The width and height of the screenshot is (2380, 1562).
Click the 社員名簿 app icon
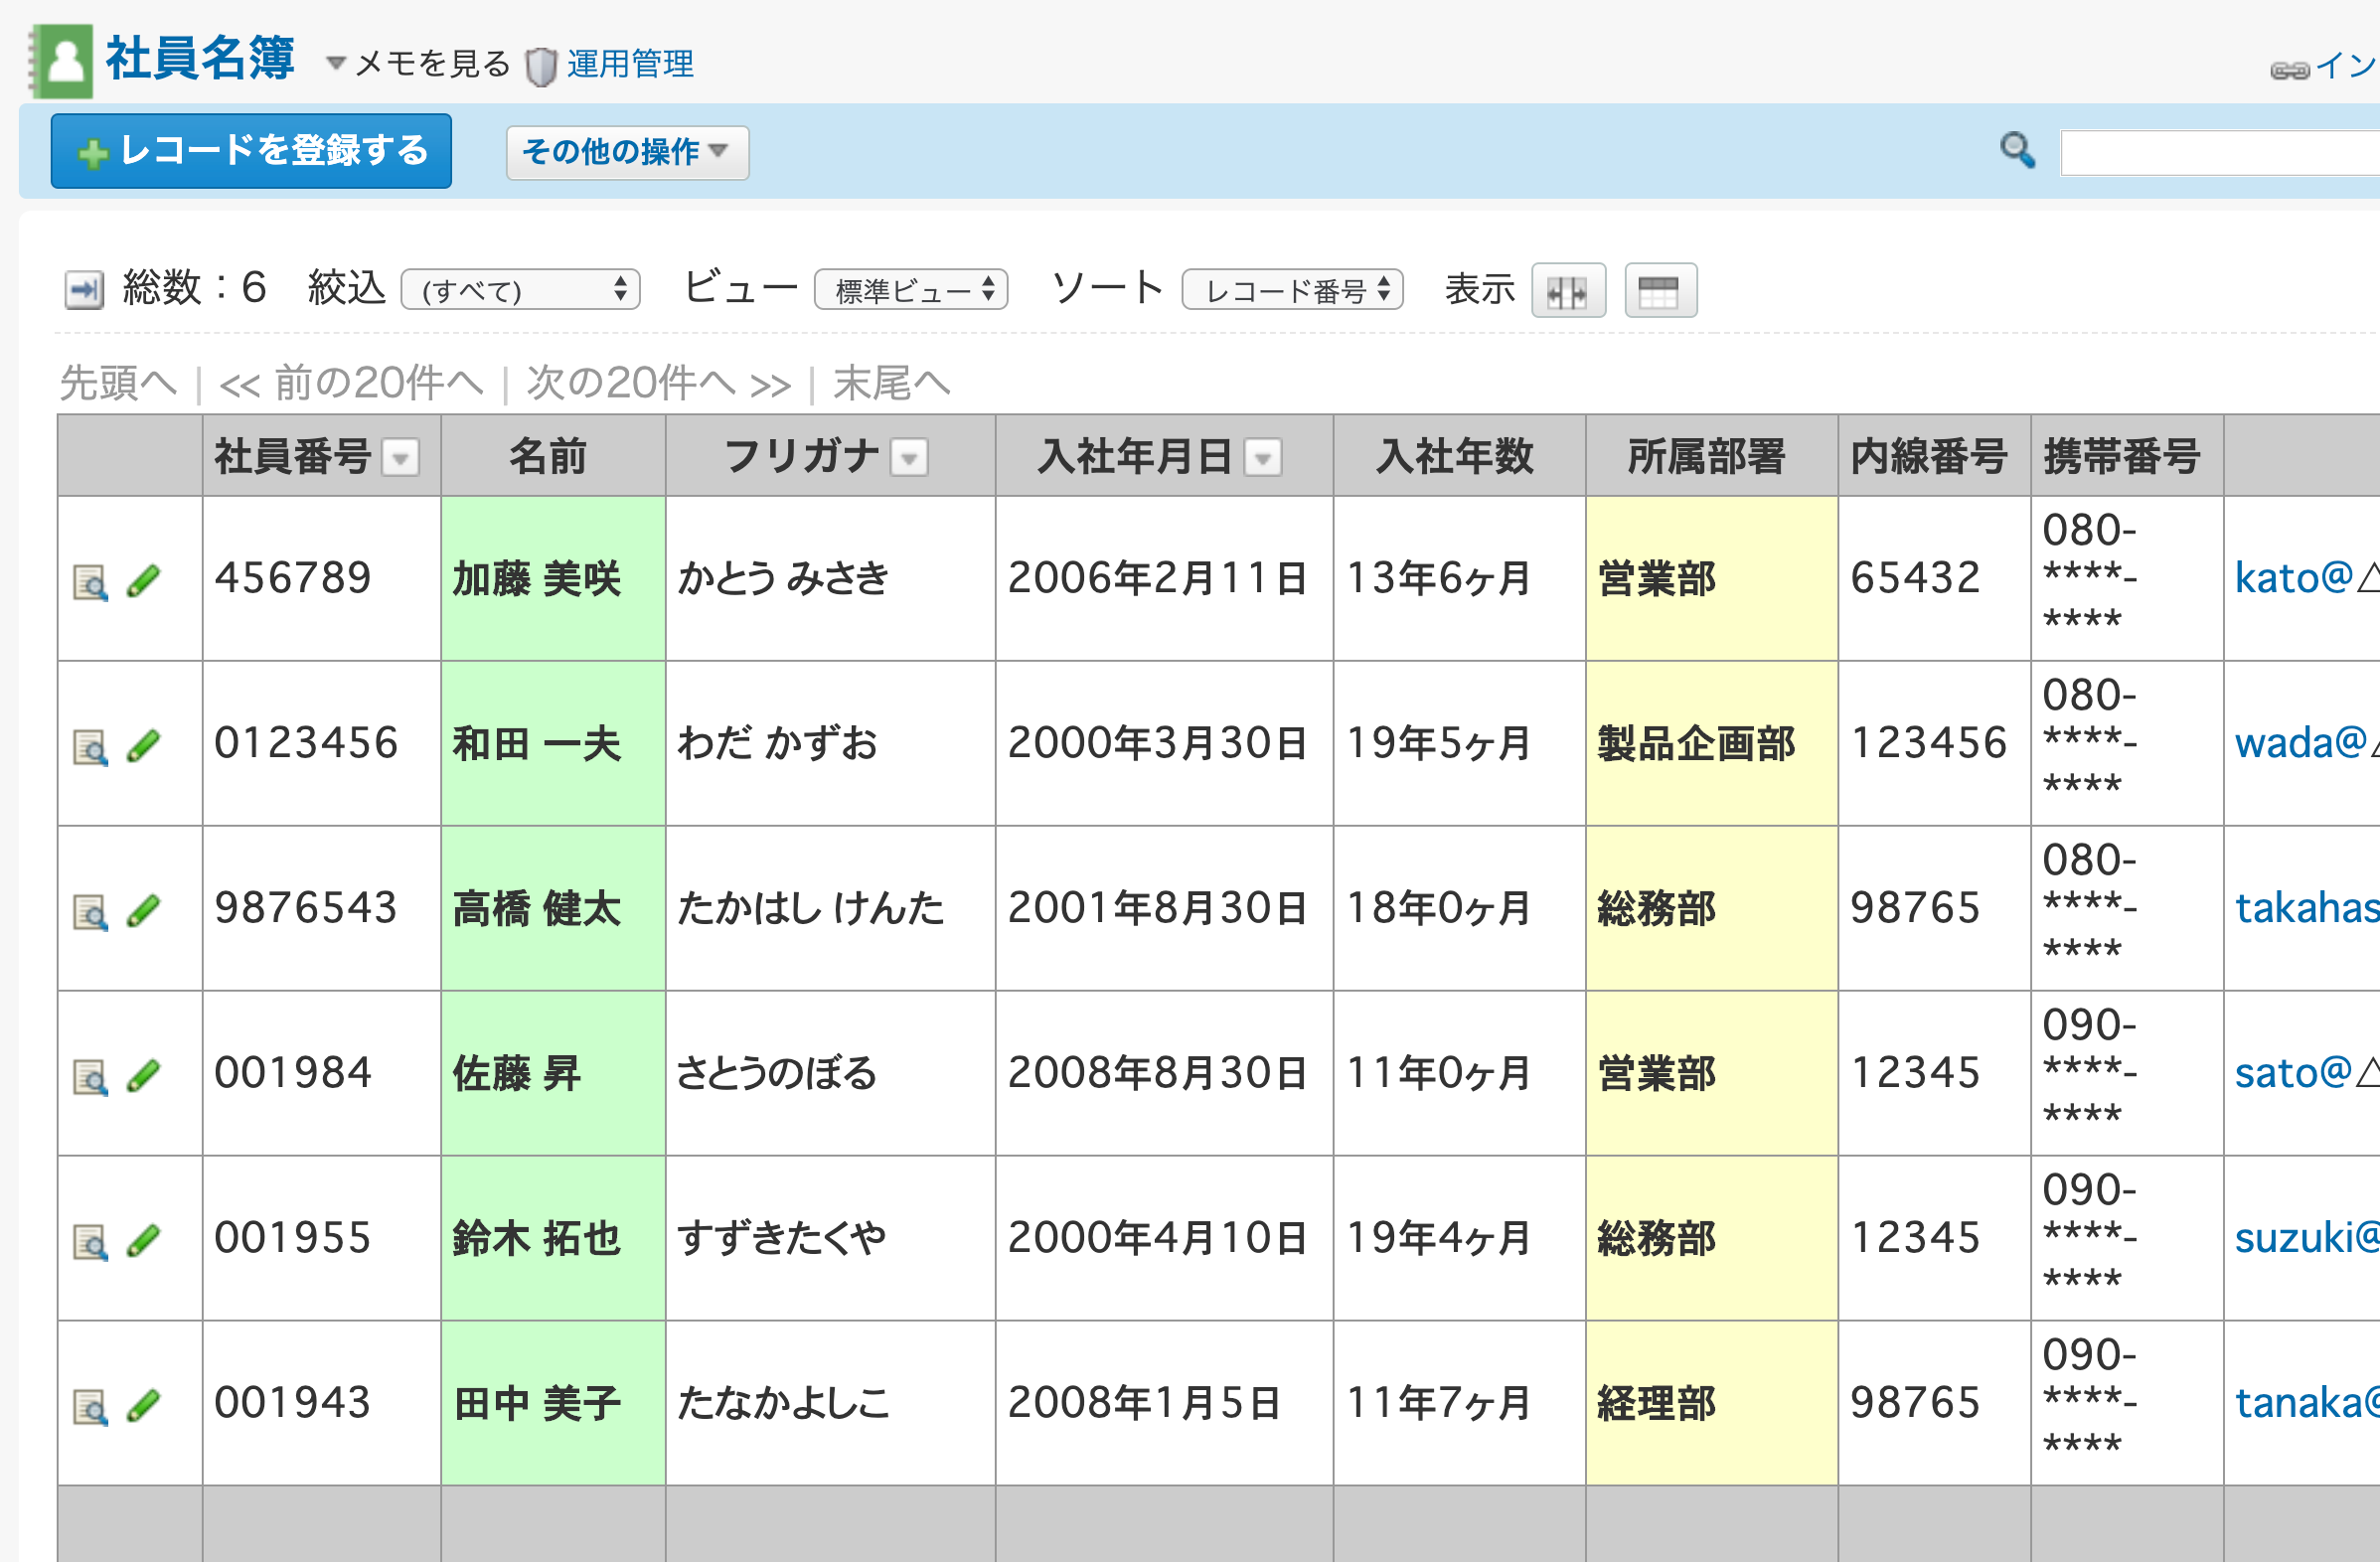click(61, 61)
